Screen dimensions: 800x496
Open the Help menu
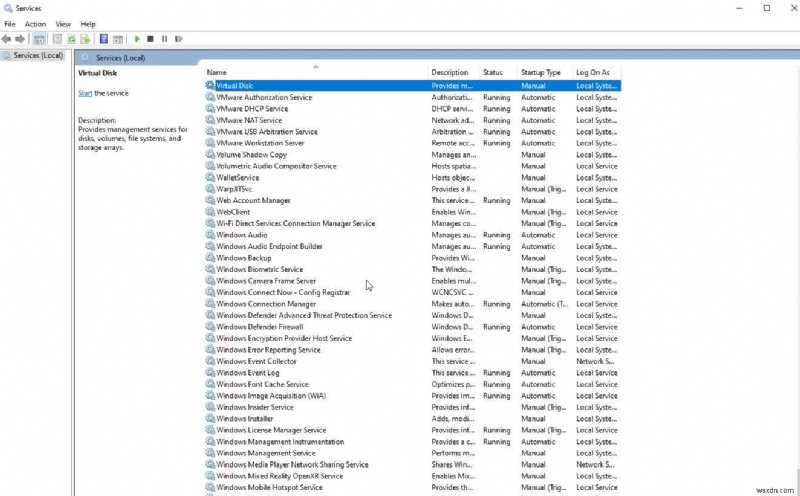(88, 24)
